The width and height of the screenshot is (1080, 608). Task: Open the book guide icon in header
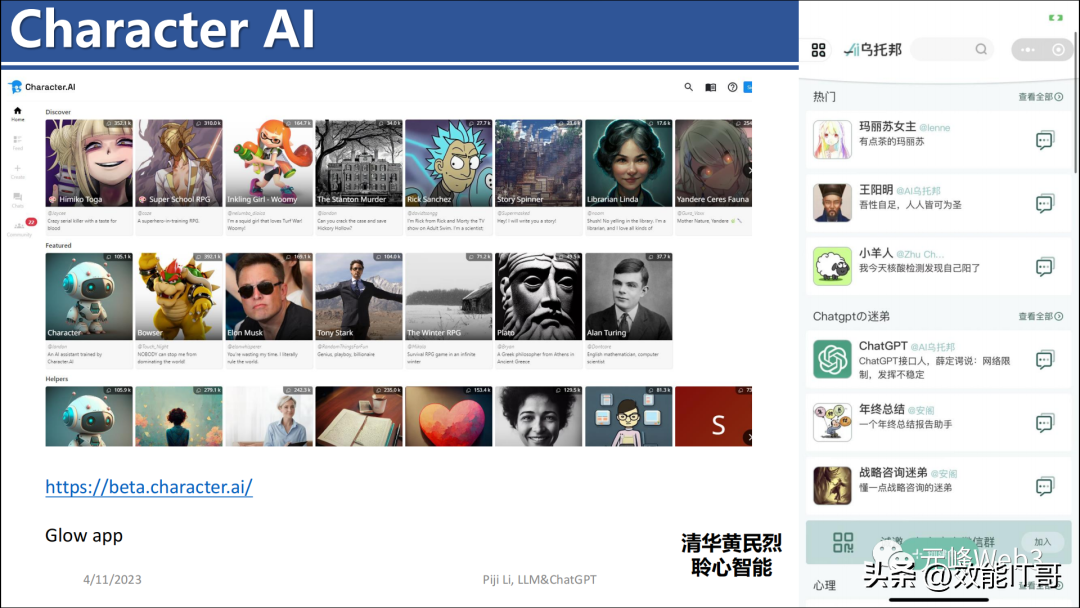(710, 87)
